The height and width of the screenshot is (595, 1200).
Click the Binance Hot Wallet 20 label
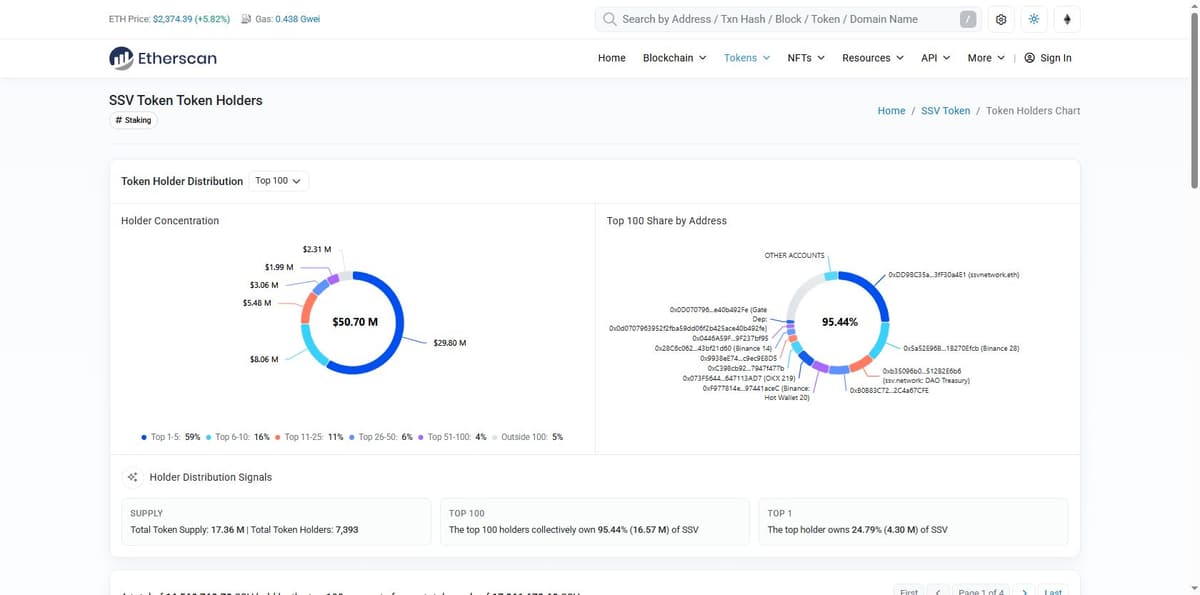tap(756, 393)
